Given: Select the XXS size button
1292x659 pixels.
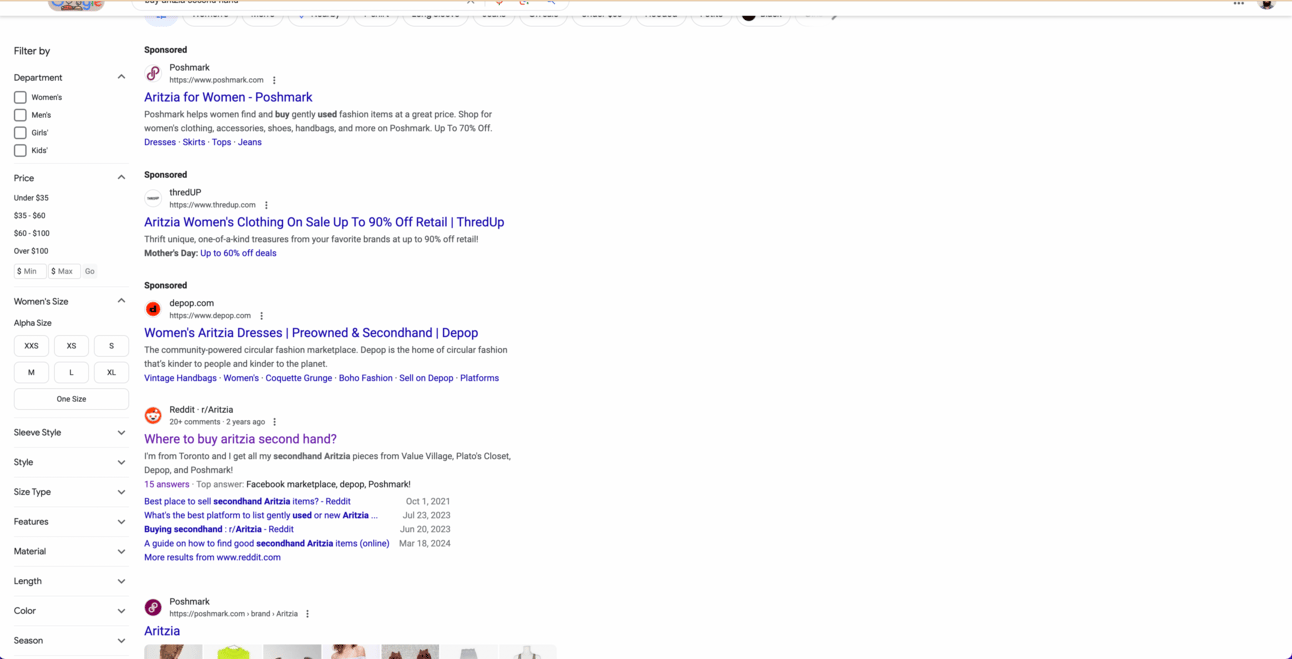Looking at the screenshot, I should pyautogui.click(x=31, y=346).
